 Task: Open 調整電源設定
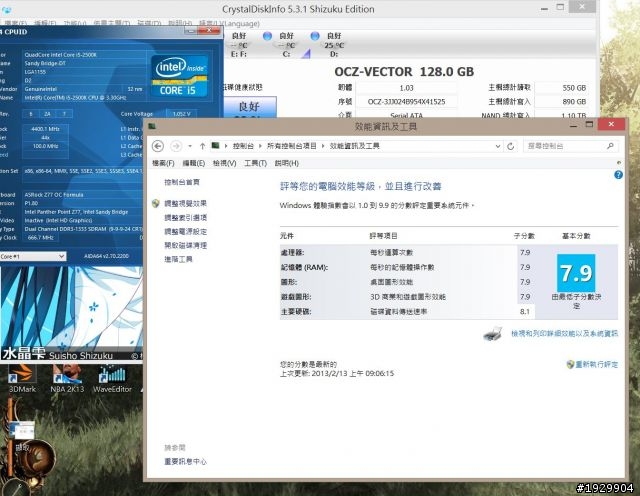pos(185,231)
